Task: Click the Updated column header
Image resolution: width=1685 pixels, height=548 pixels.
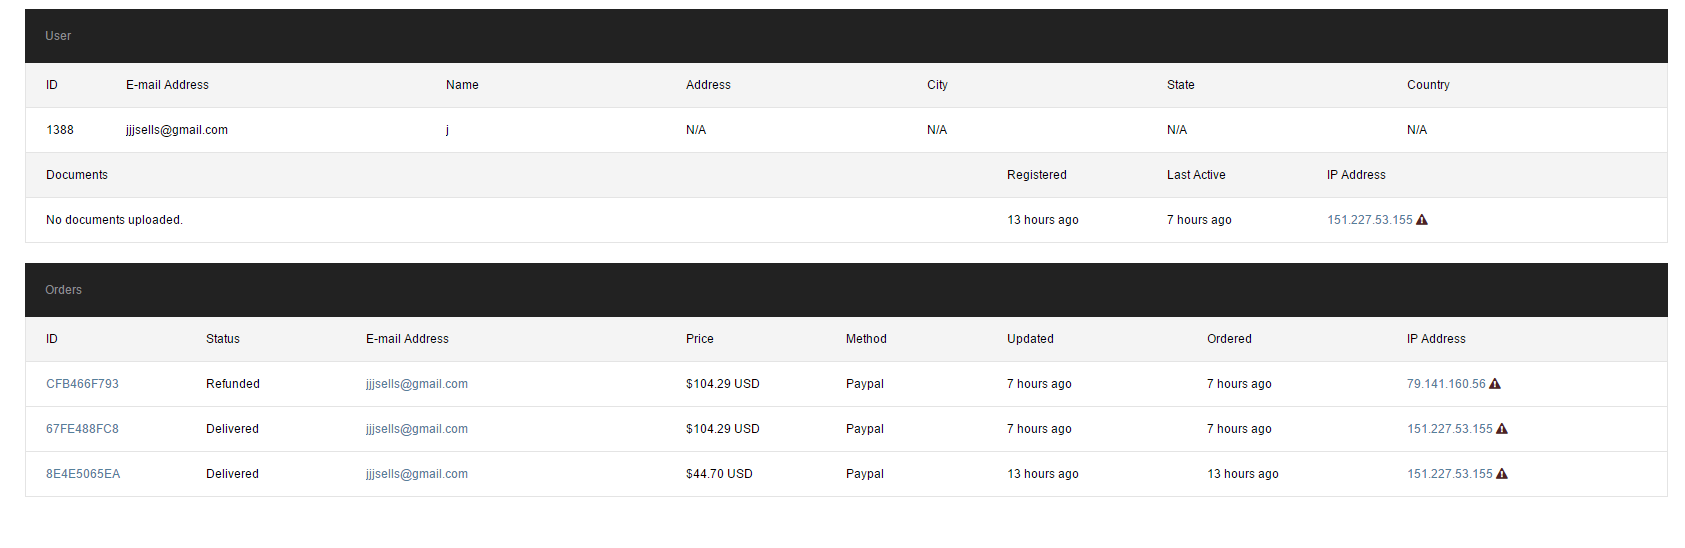Action: (x=1030, y=339)
